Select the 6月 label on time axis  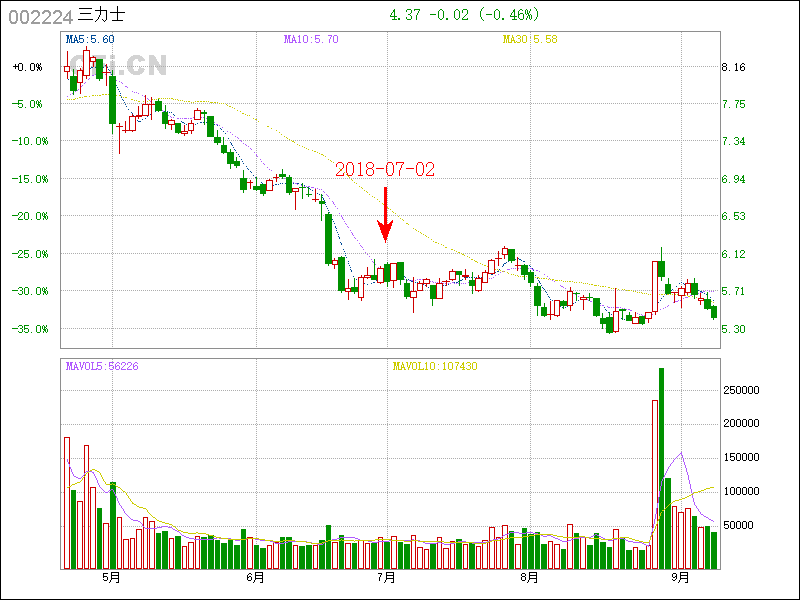tap(255, 577)
